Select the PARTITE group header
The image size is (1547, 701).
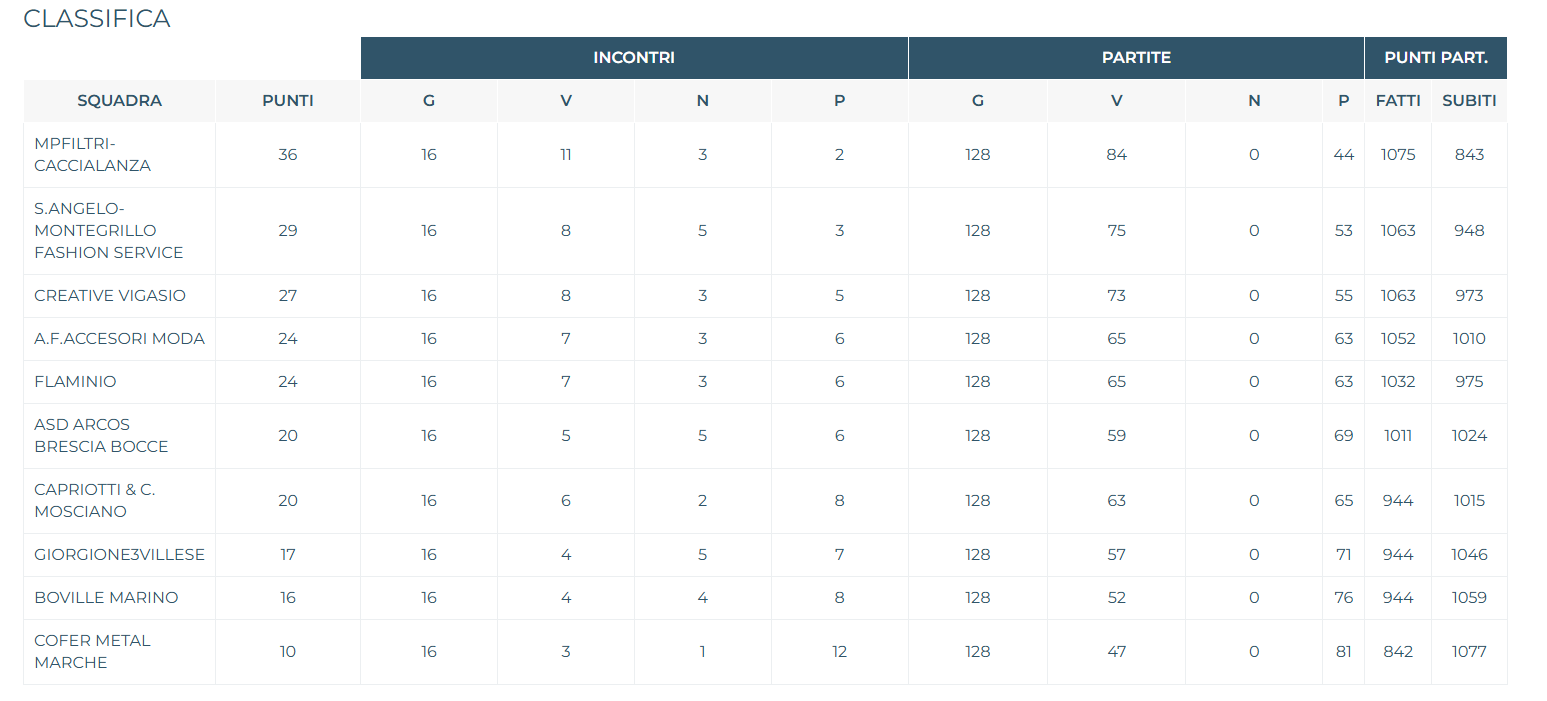coord(1136,58)
